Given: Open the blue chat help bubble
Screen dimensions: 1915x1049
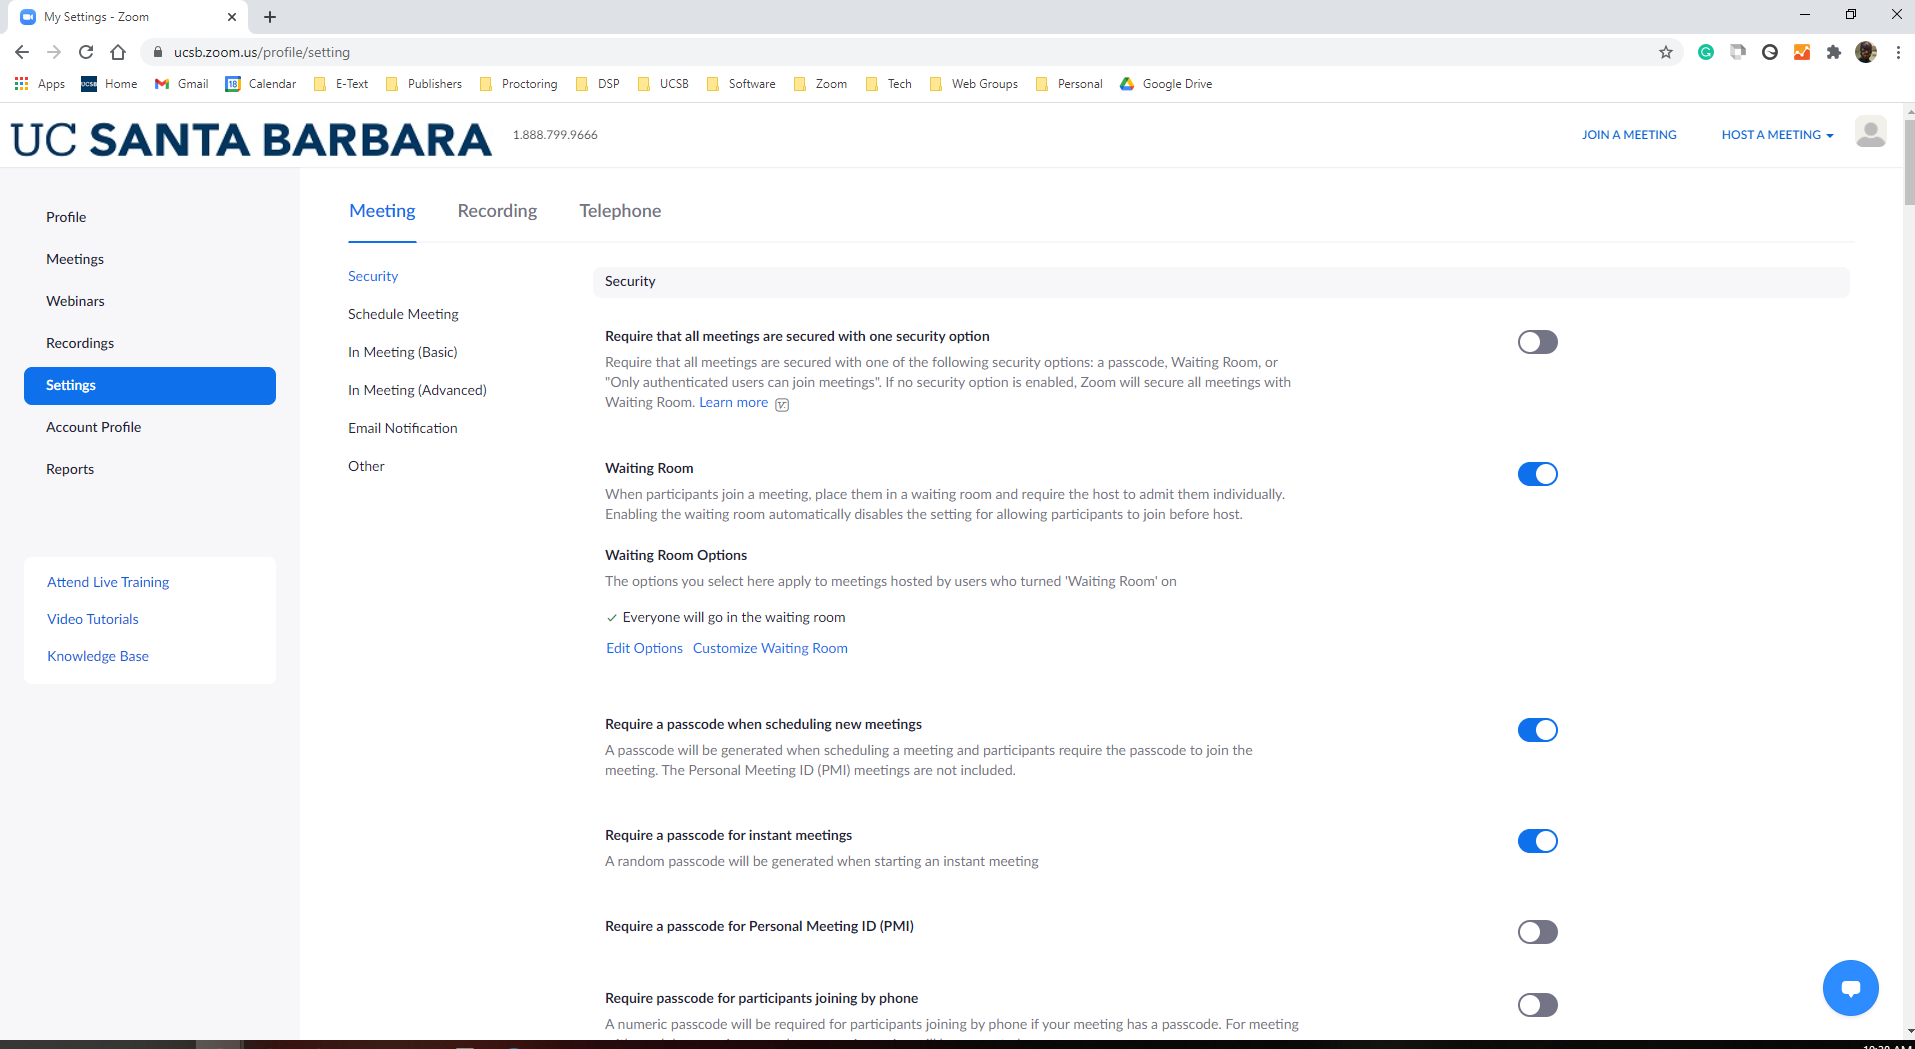Looking at the screenshot, I should coord(1850,988).
